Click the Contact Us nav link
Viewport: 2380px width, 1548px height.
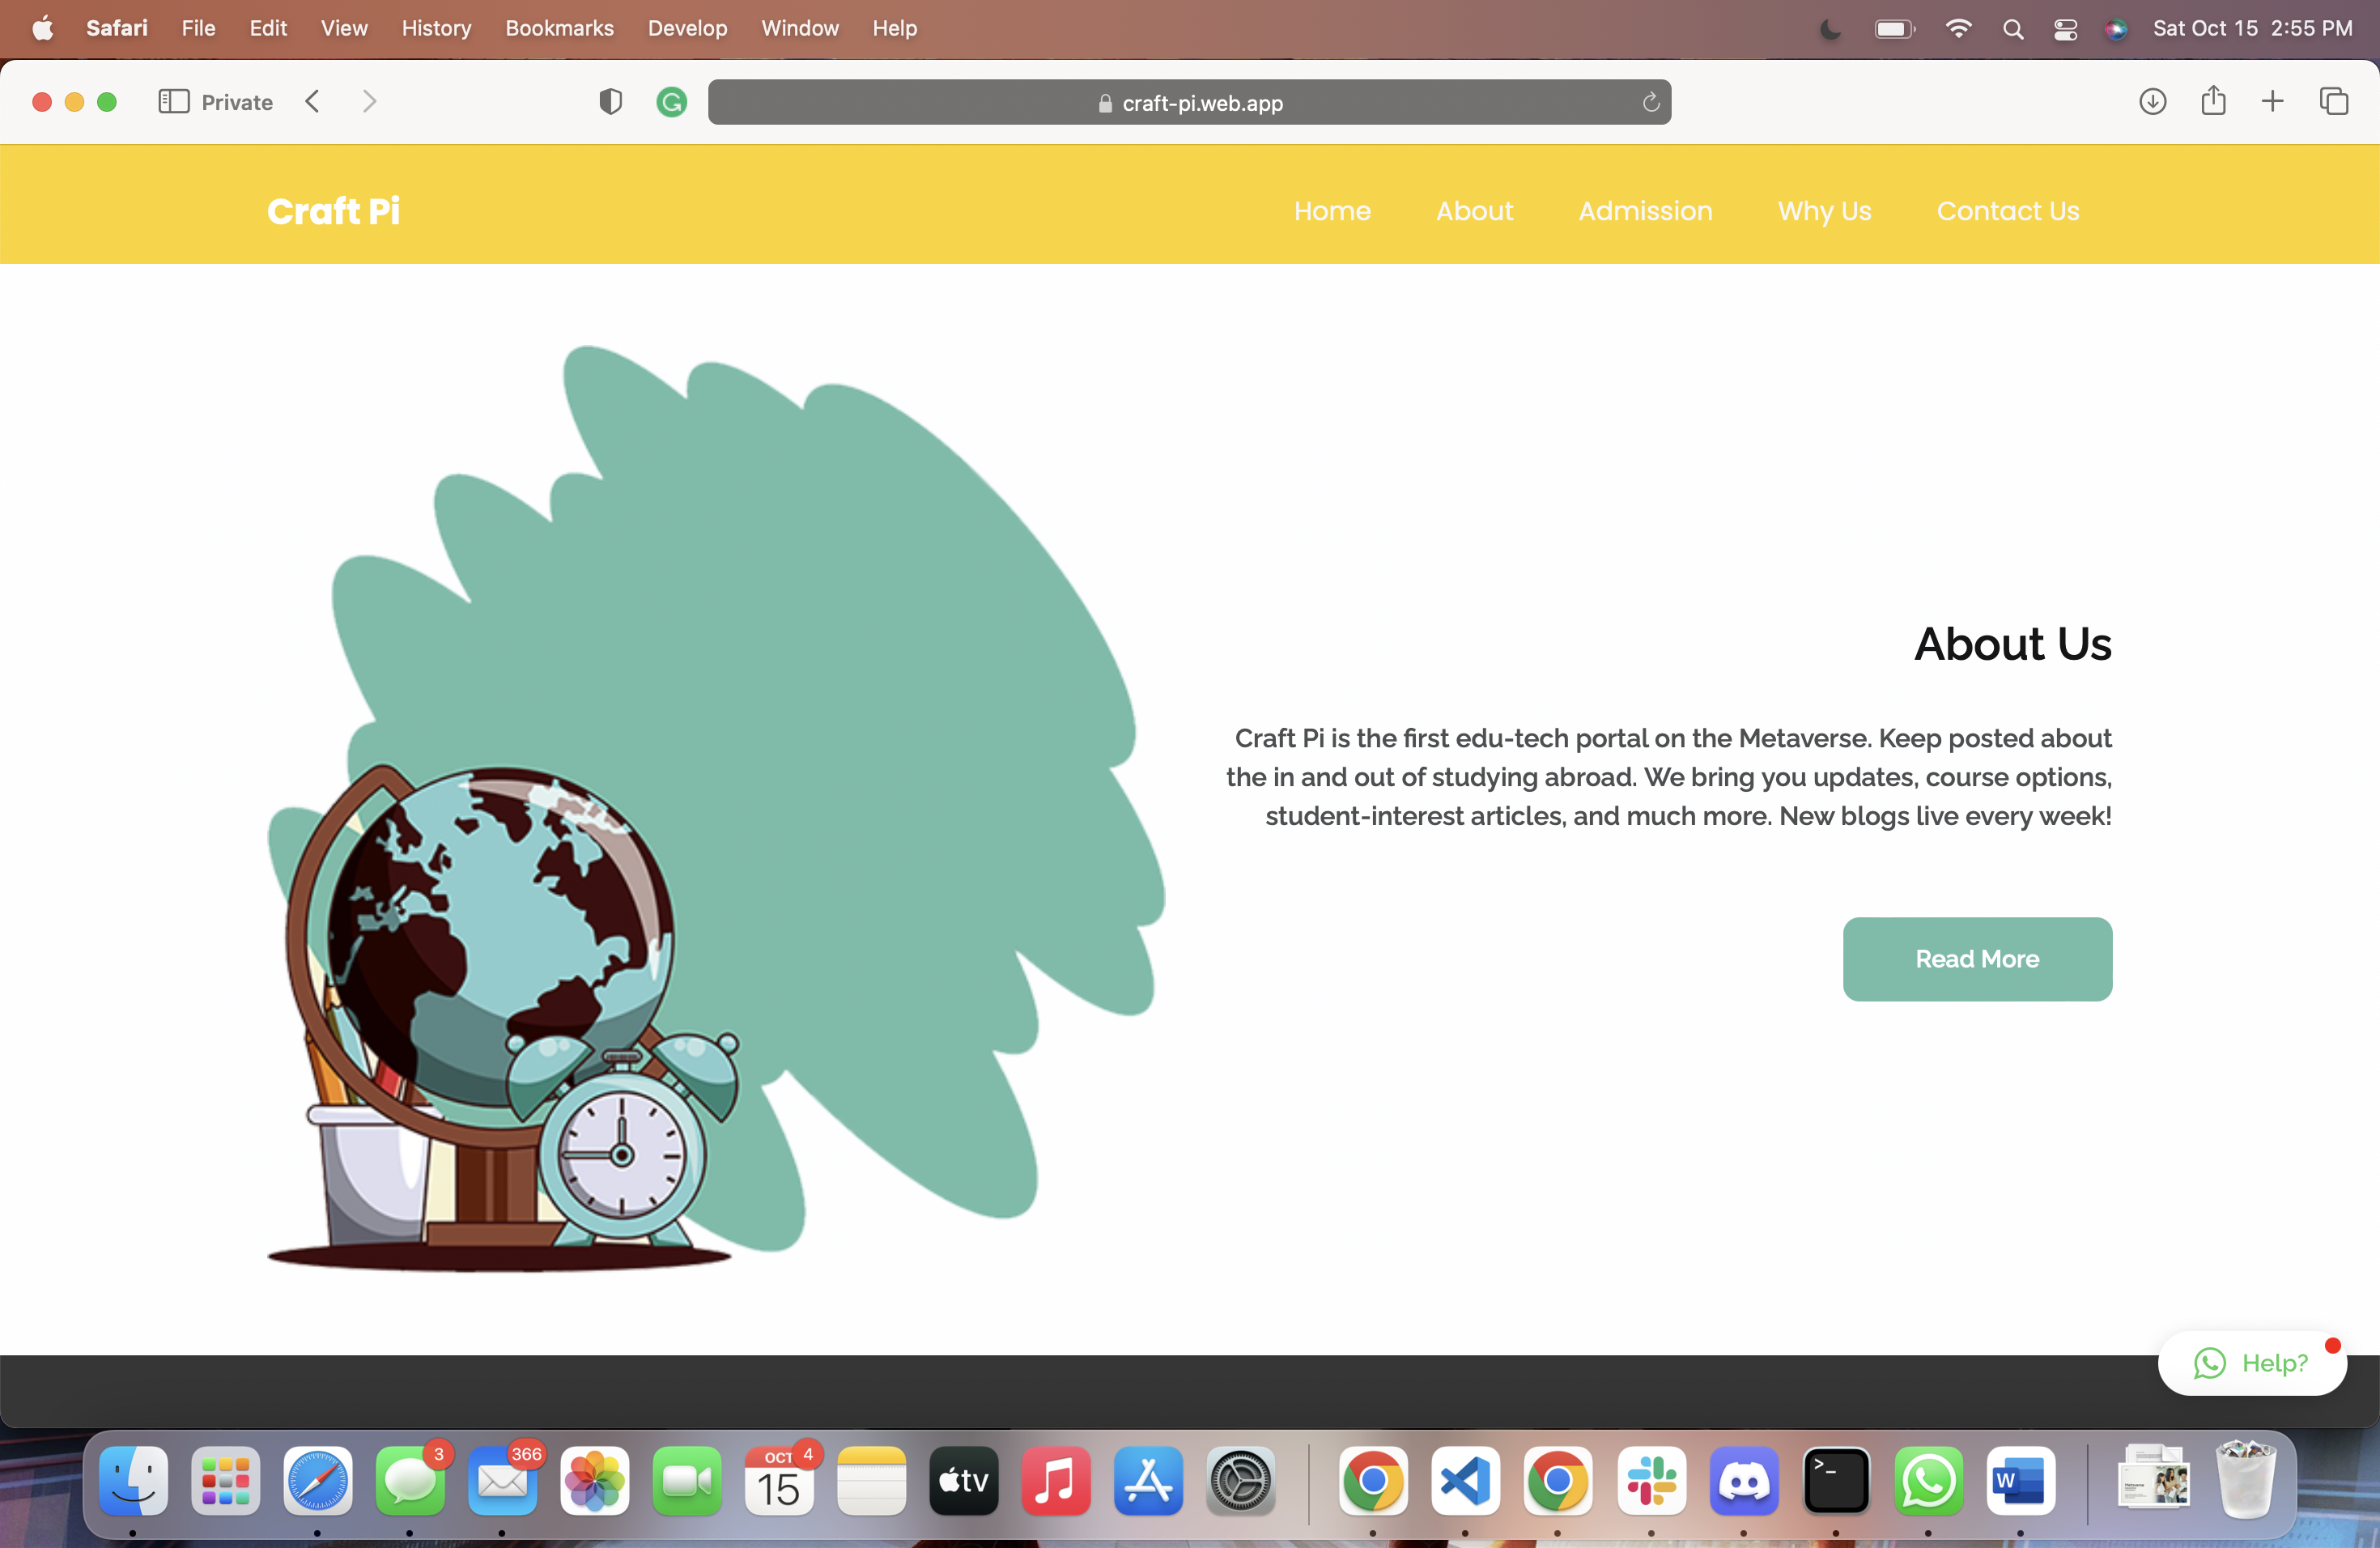pos(2007,211)
